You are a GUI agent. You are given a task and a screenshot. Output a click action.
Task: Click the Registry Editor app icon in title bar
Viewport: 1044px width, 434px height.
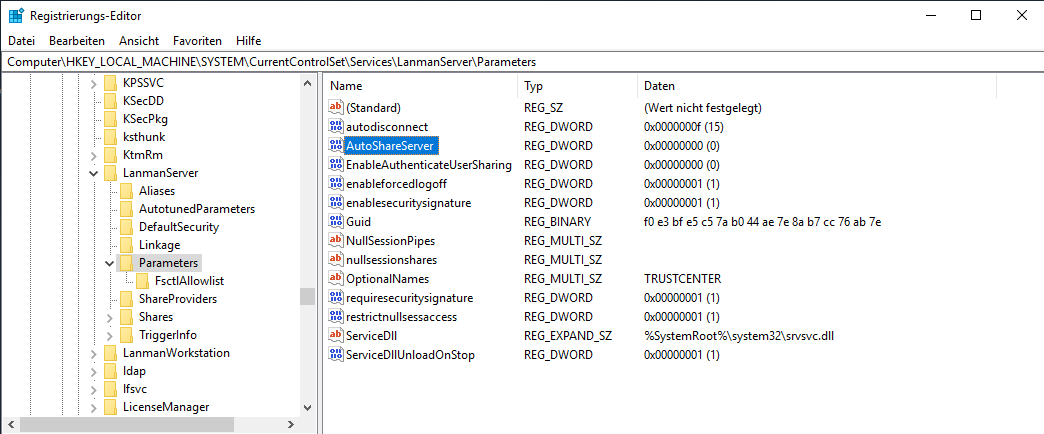coord(16,15)
